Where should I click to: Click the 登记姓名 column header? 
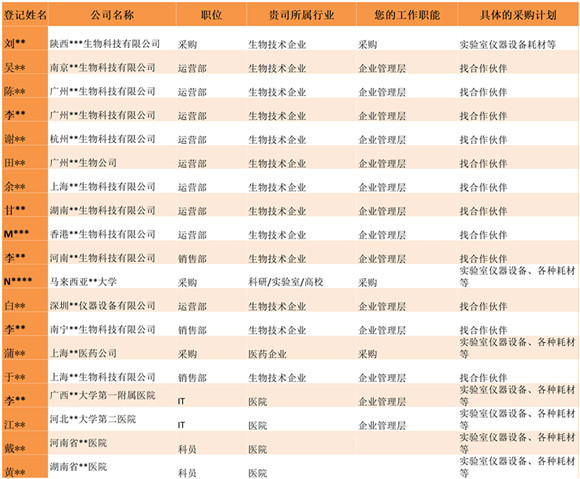point(25,14)
